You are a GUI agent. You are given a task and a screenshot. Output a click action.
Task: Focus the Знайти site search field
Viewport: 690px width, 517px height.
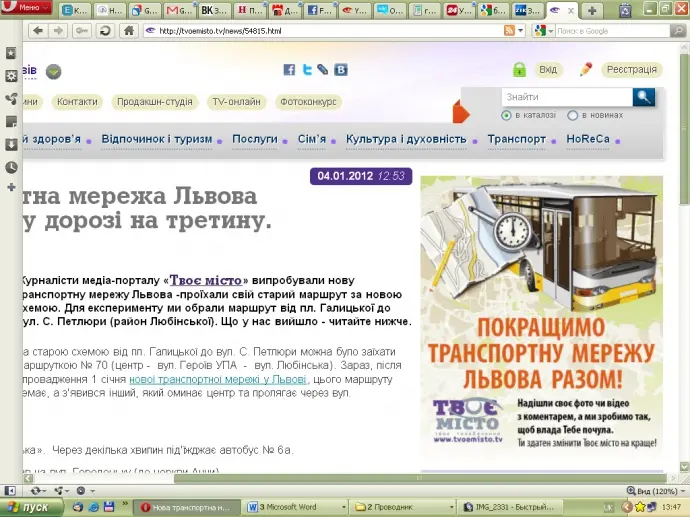click(x=567, y=97)
